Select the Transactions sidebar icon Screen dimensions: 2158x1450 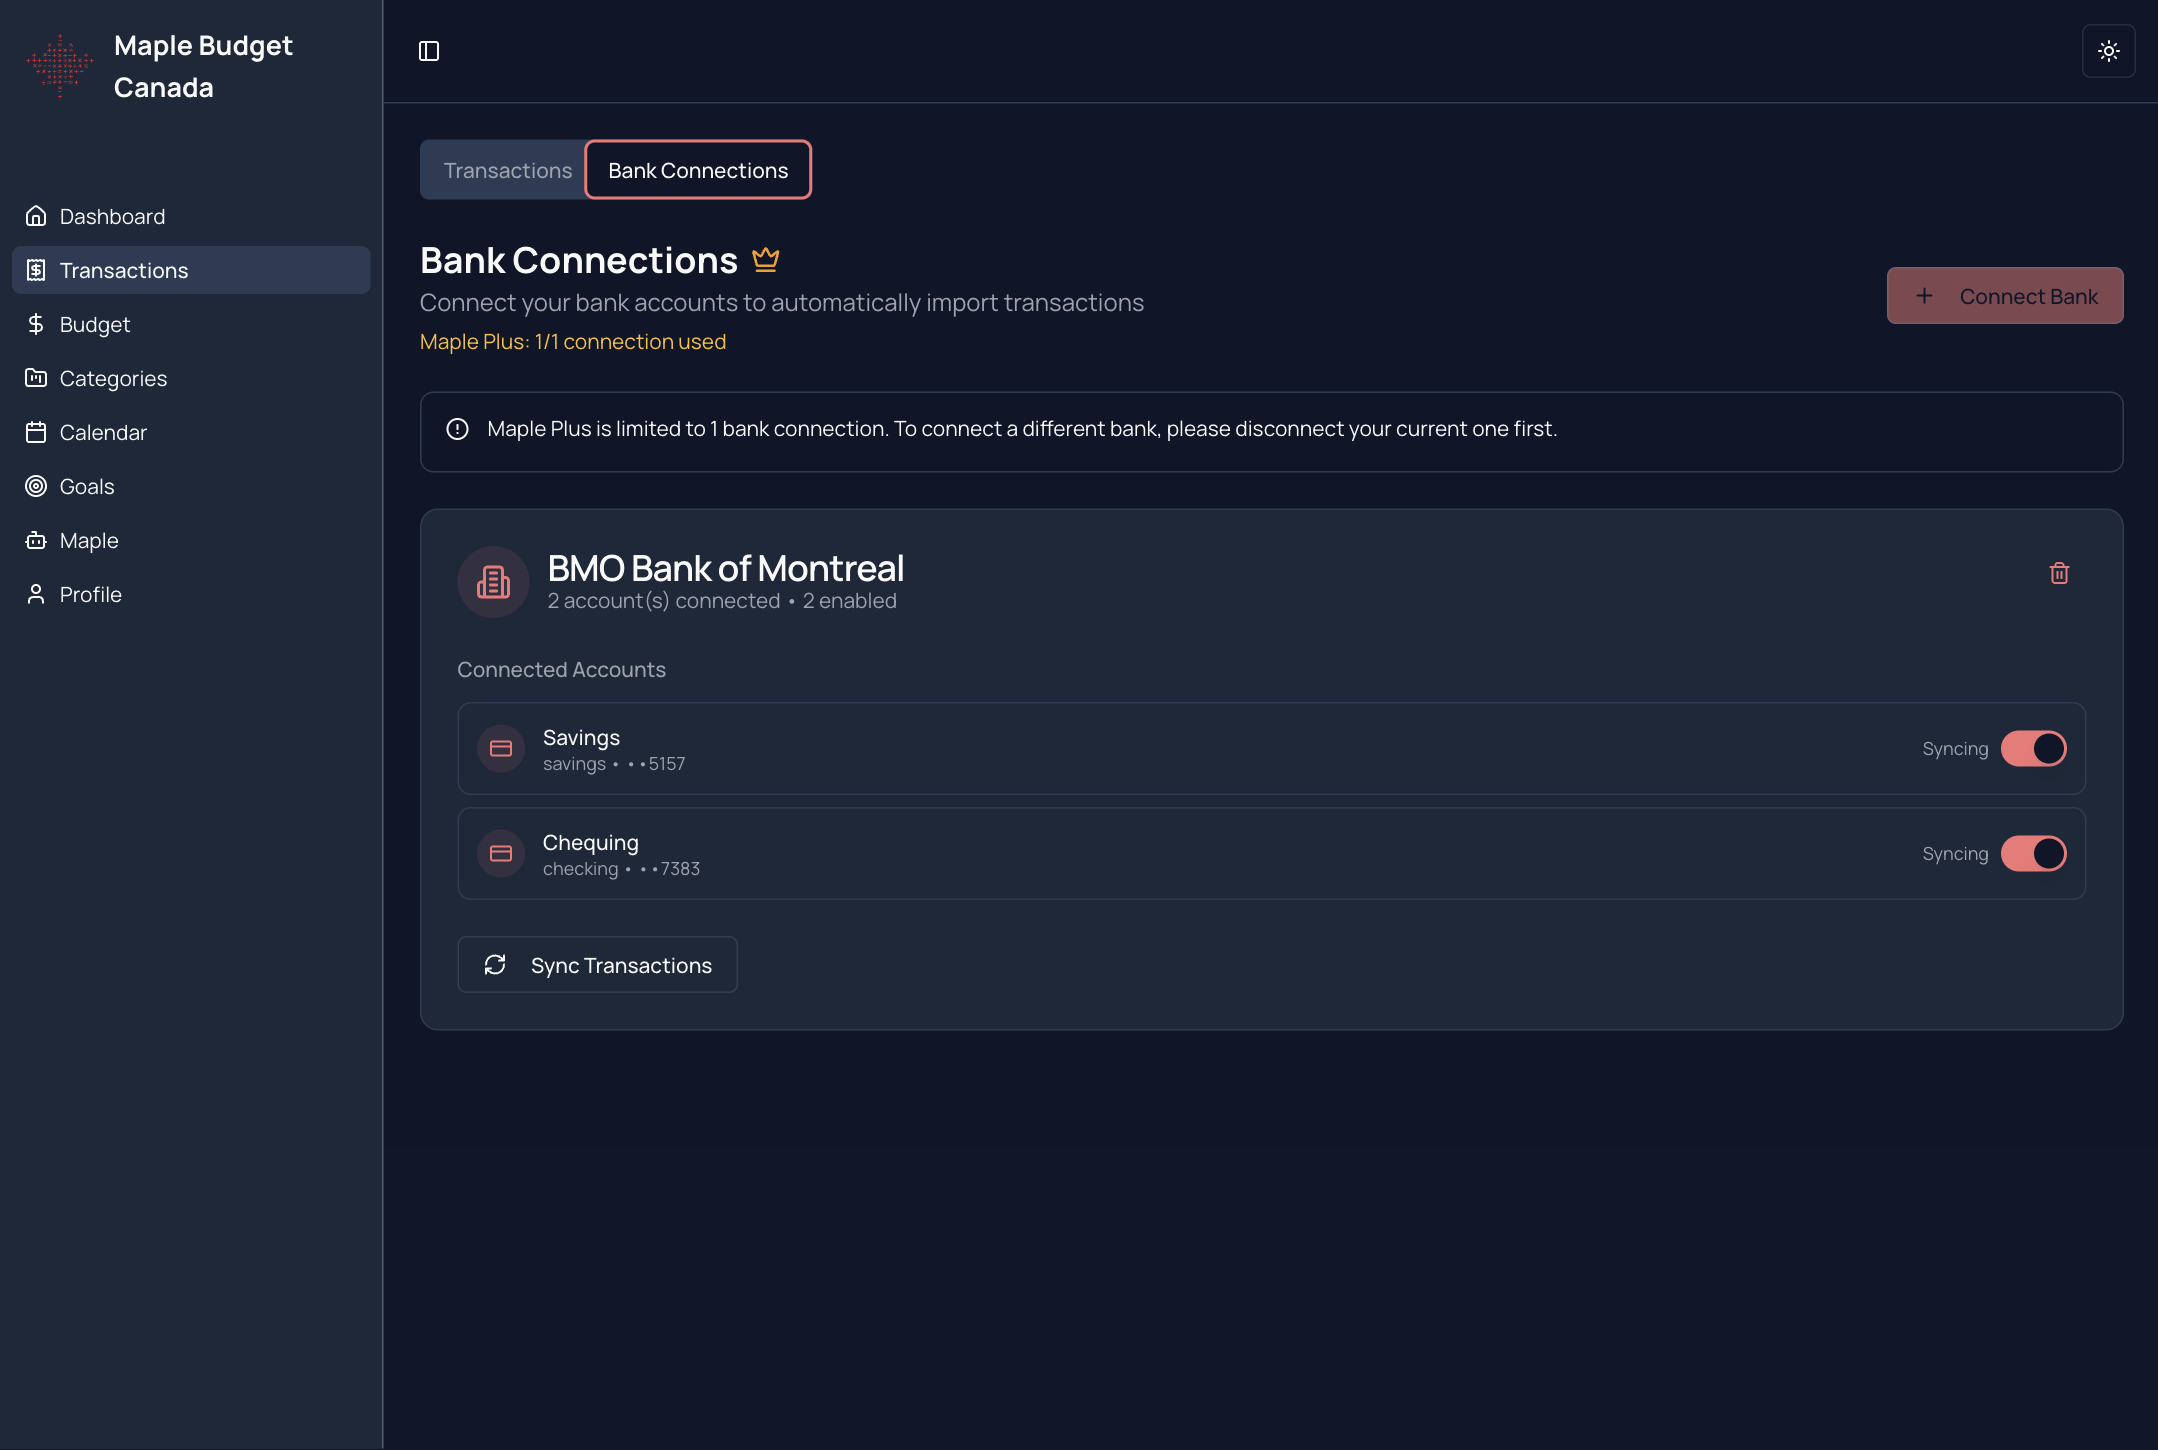point(36,270)
